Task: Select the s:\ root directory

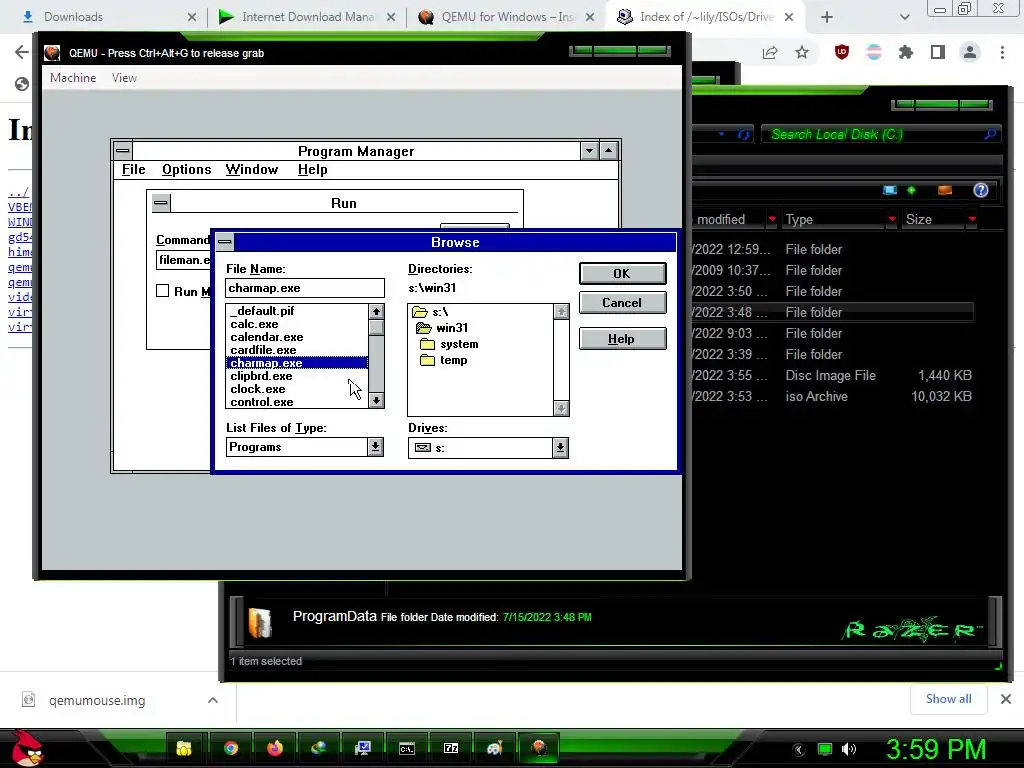Action: click(430, 312)
